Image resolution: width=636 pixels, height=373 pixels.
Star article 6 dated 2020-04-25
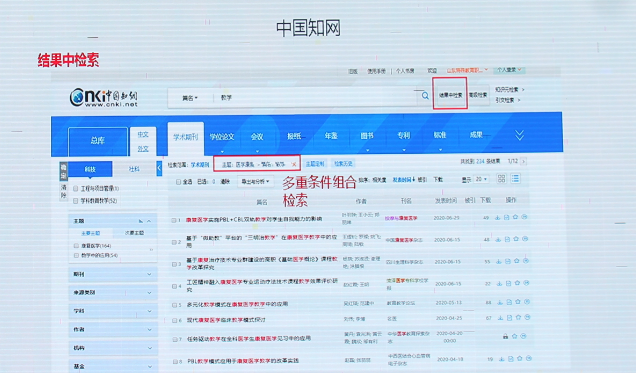[518, 317]
